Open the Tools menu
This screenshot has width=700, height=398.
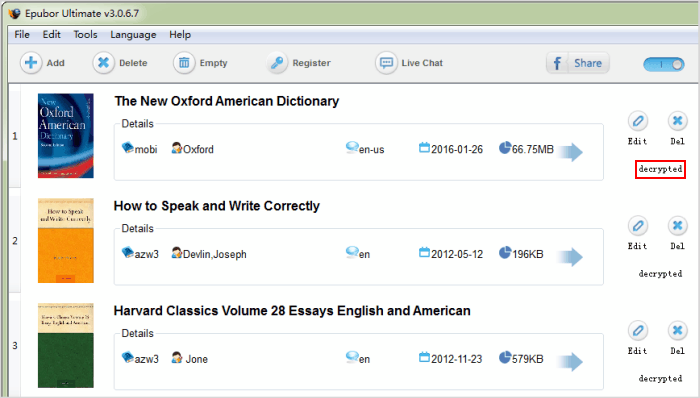tap(85, 34)
